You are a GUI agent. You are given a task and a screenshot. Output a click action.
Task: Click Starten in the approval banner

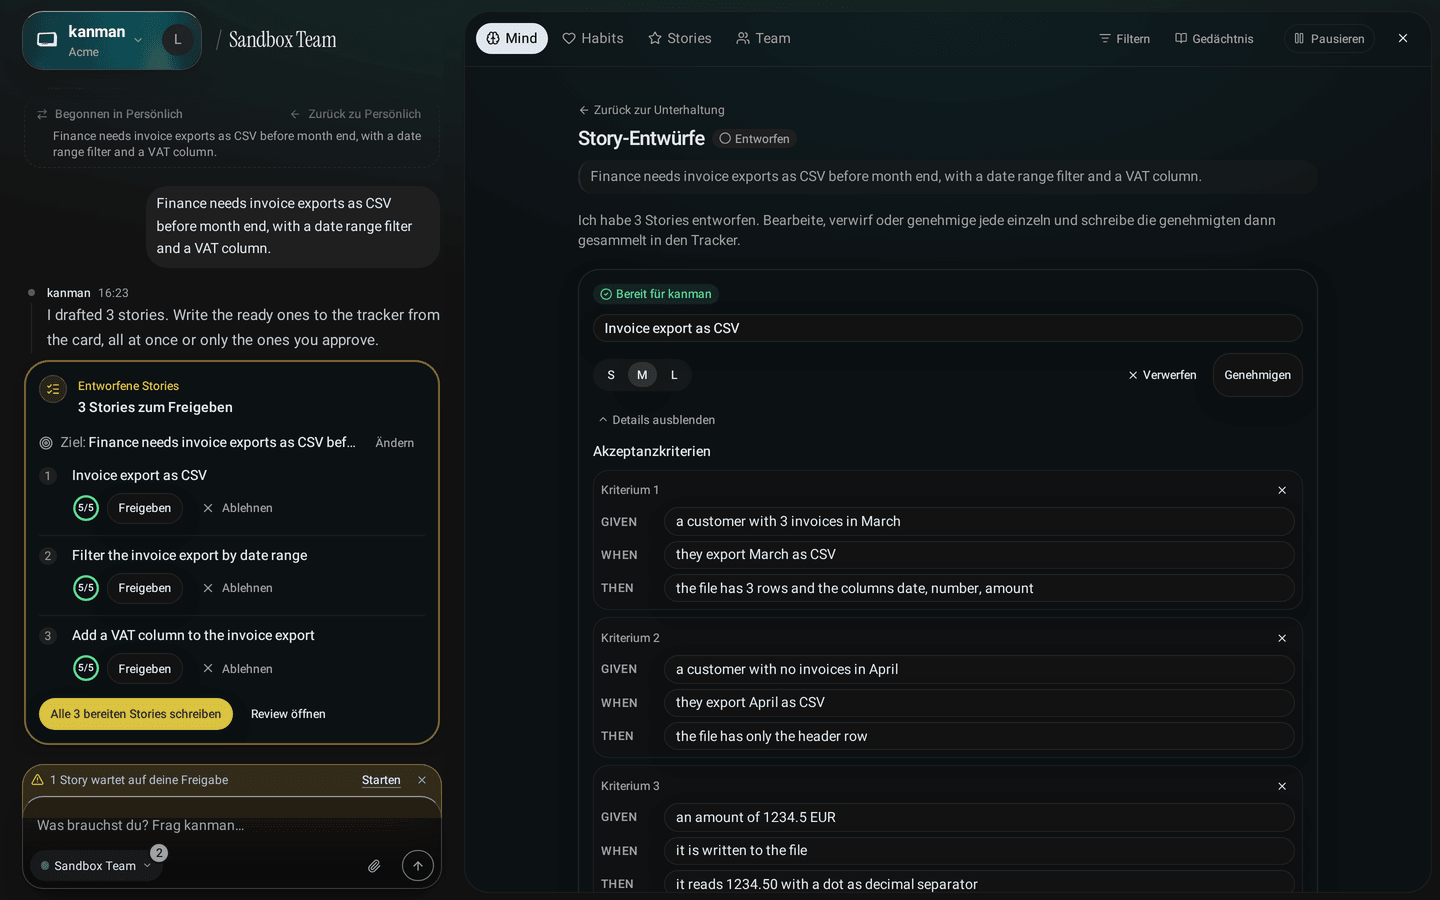[x=381, y=780]
